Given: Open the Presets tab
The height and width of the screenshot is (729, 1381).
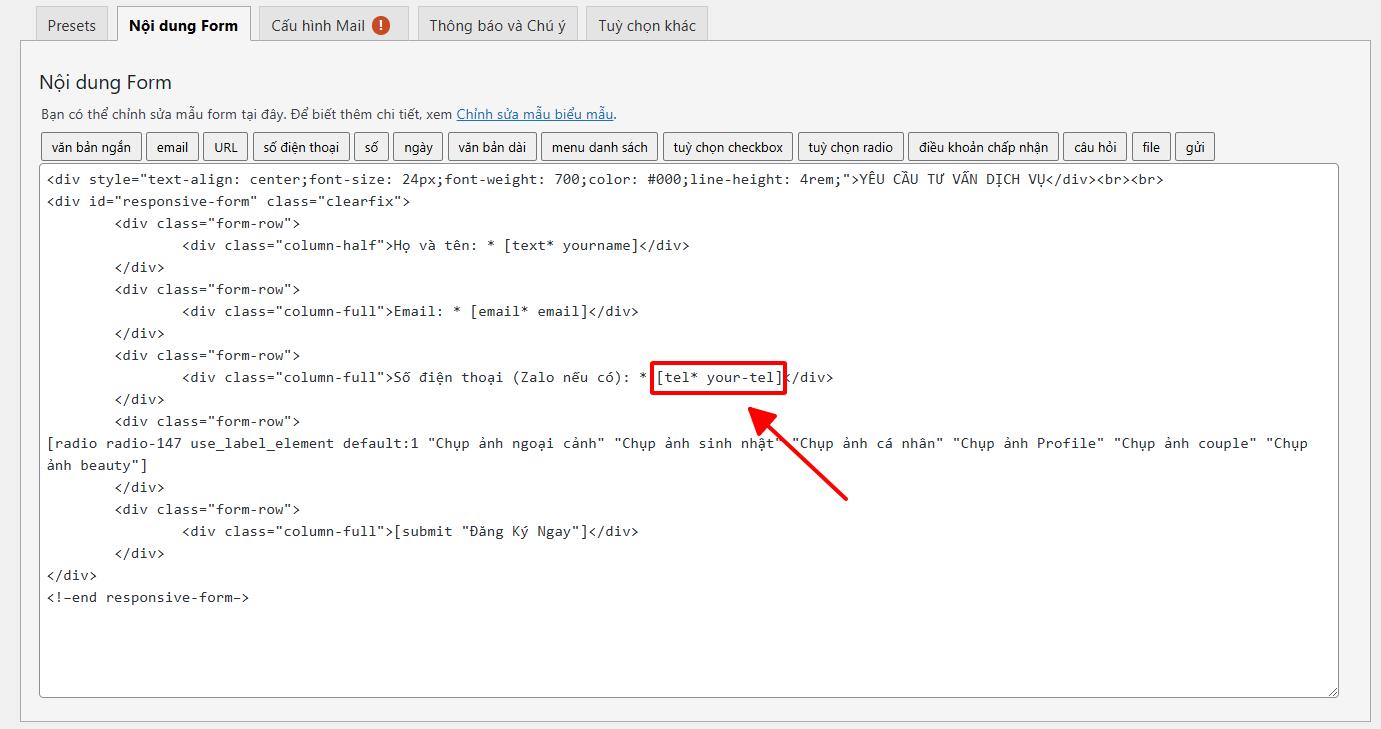Looking at the screenshot, I should (x=72, y=25).
